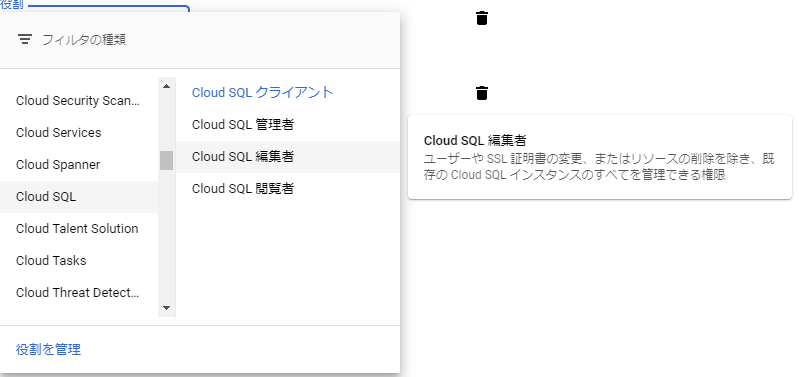This screenshot has width=799, height=377.
Task: Select the Cloud SQL 編集者 role
Action: click(288, 157)
